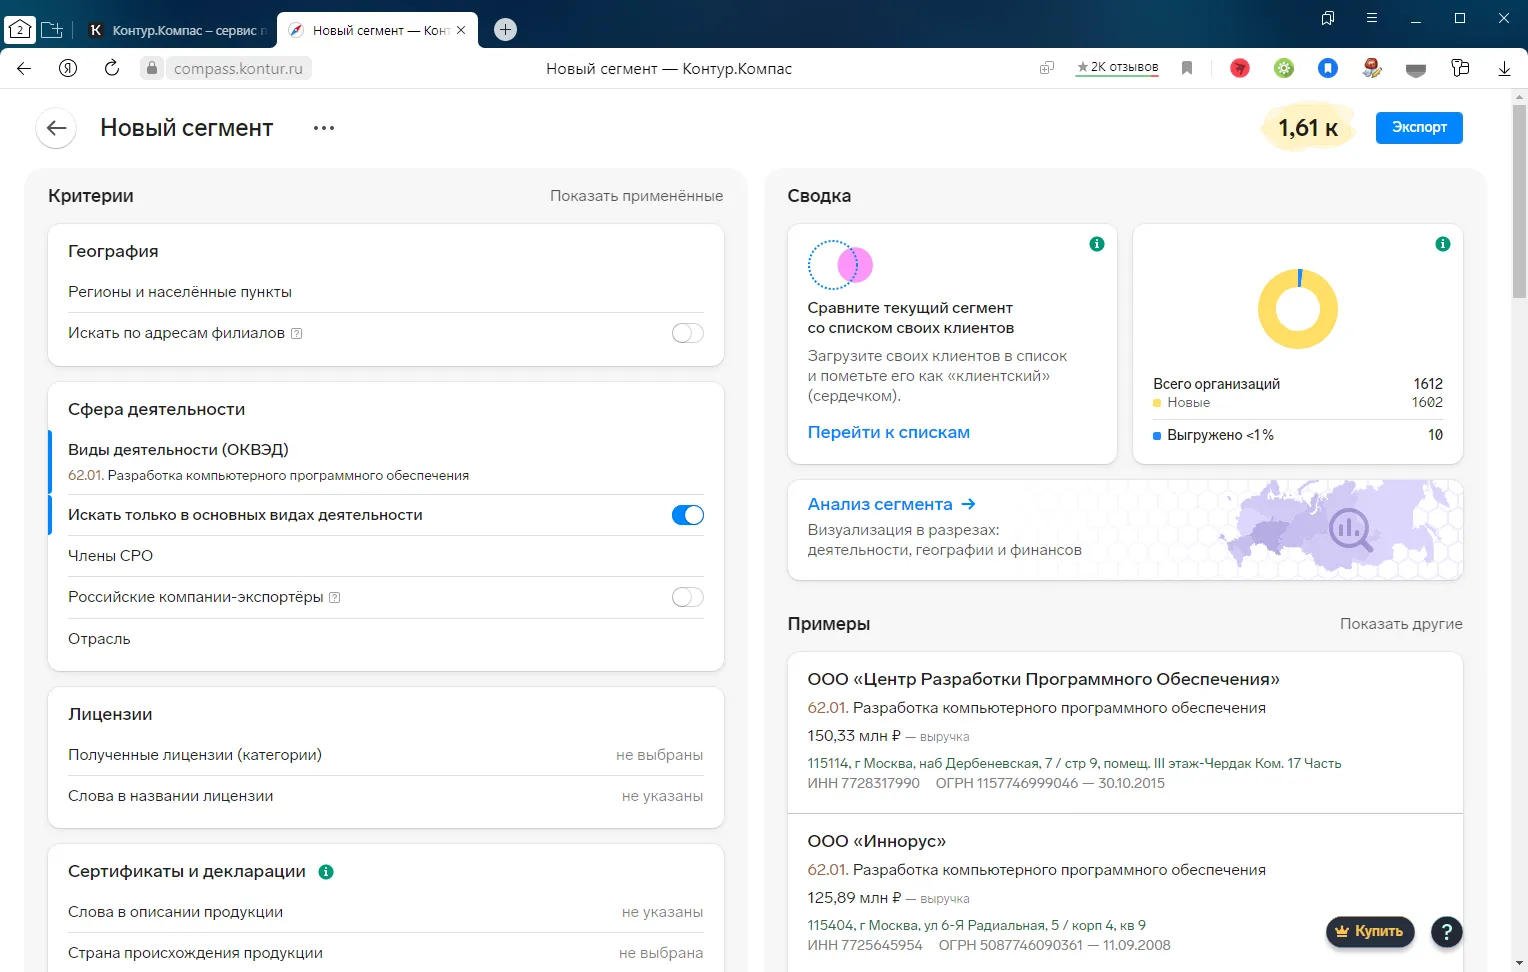1528x972 pixels.
Task: Click the 1,61 к count badge
Action: click(1308, 128)
